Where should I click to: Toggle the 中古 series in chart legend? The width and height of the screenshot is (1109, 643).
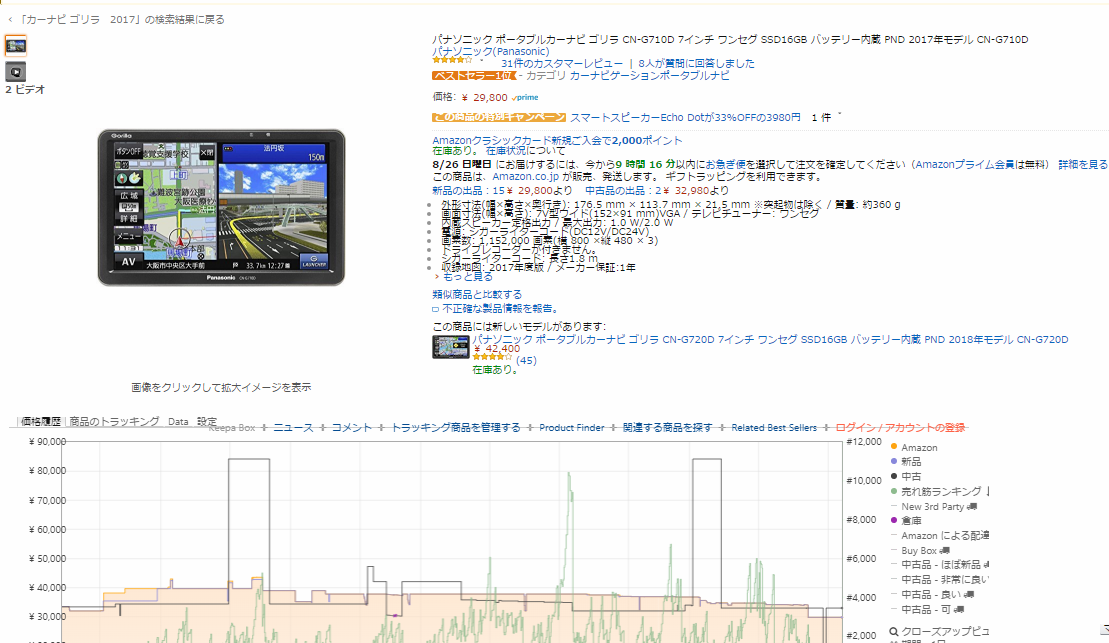click(x=910, y=477)
